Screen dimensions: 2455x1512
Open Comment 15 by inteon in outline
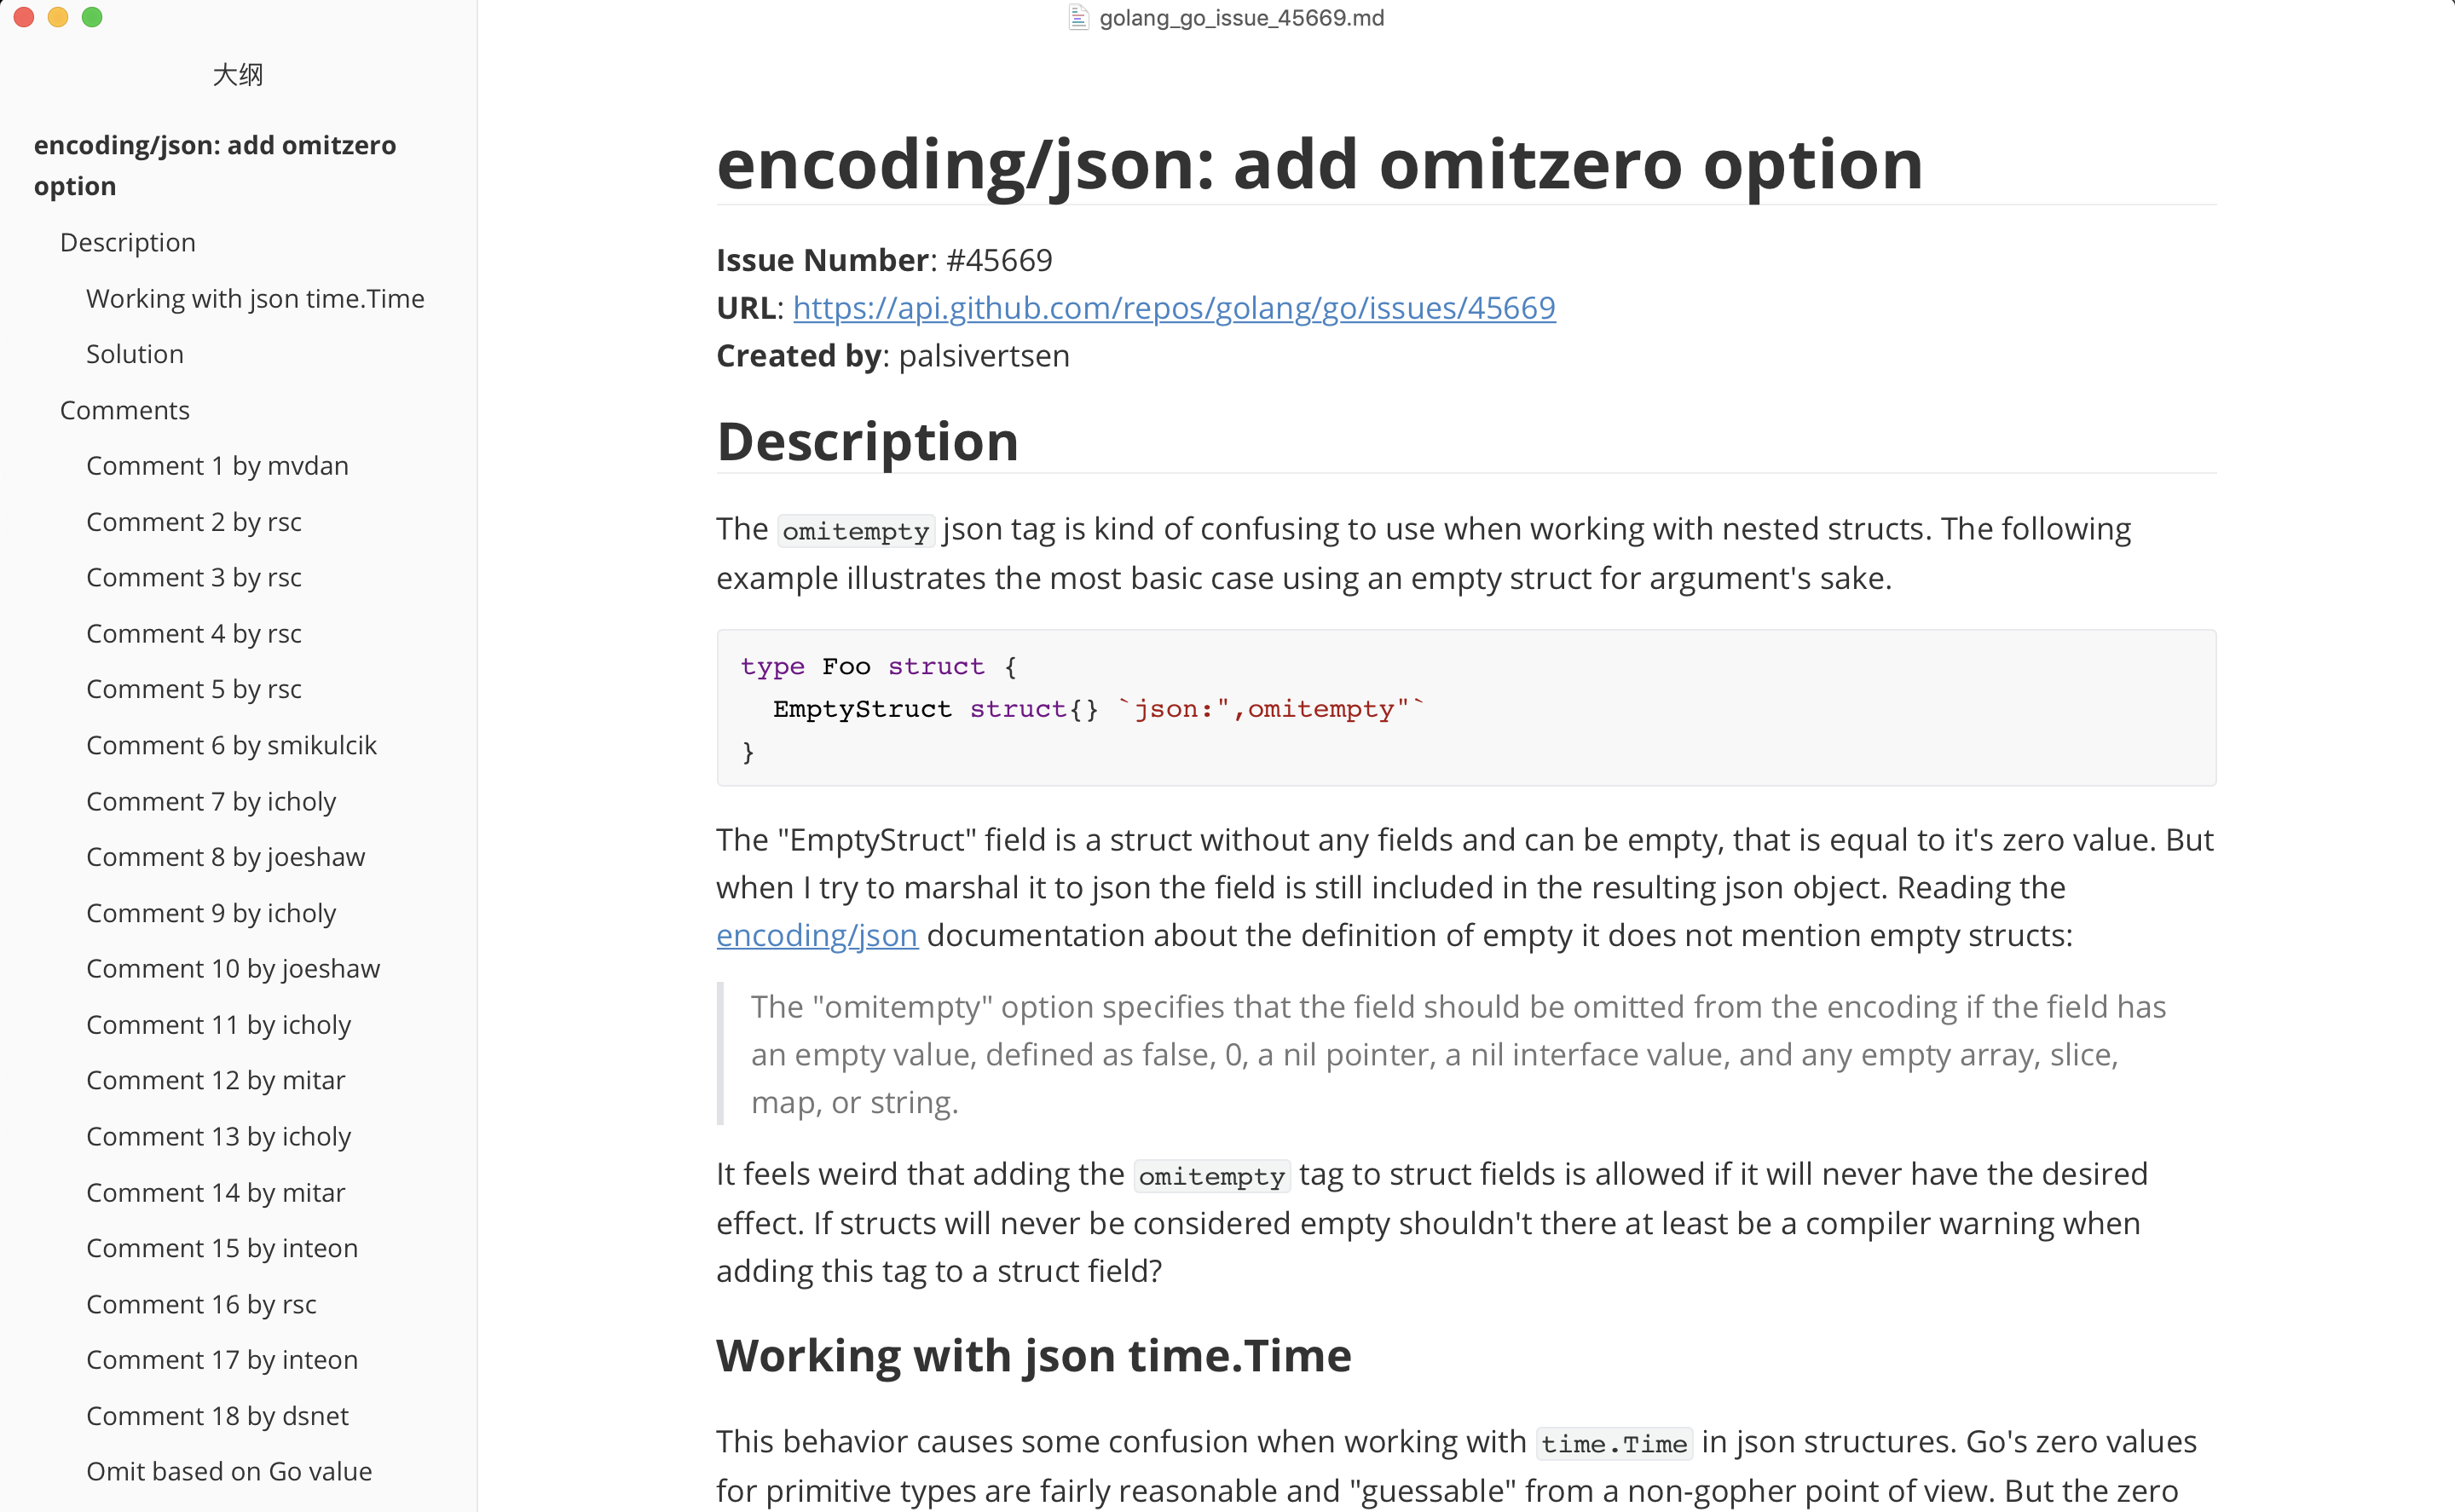(222, 1248)
